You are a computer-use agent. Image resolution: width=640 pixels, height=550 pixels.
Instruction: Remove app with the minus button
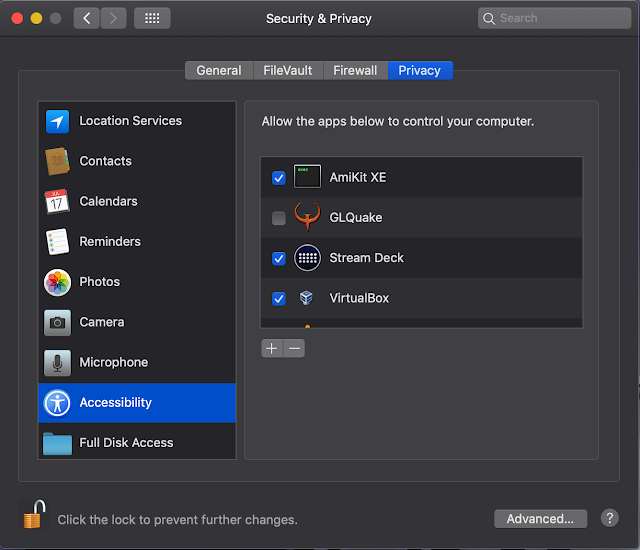tap(294, 348)
